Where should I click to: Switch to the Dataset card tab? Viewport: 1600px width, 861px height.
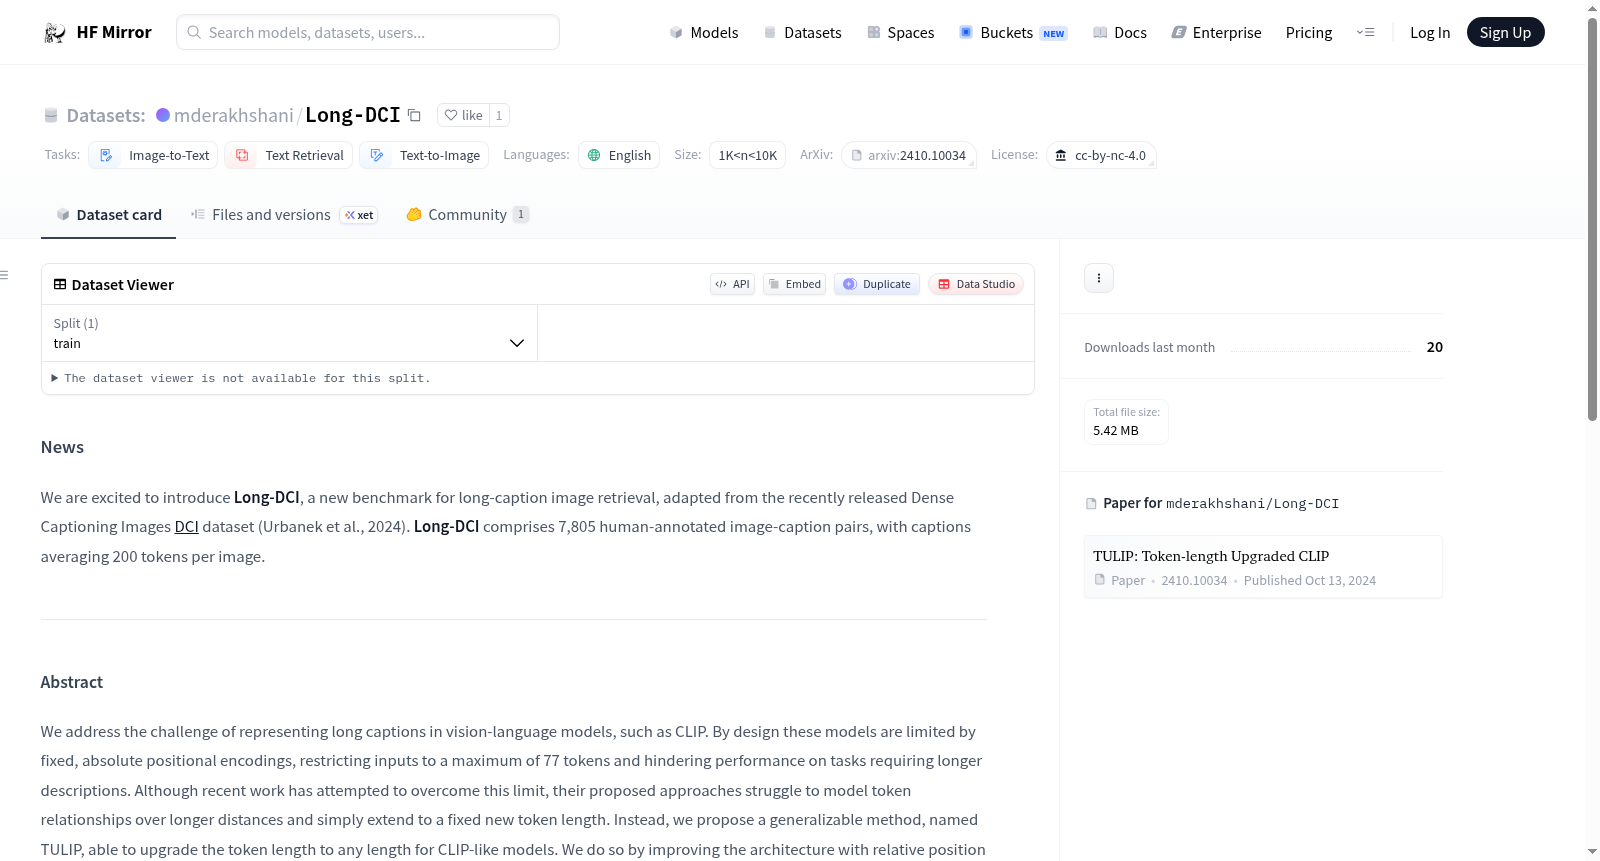click(109, 215)
